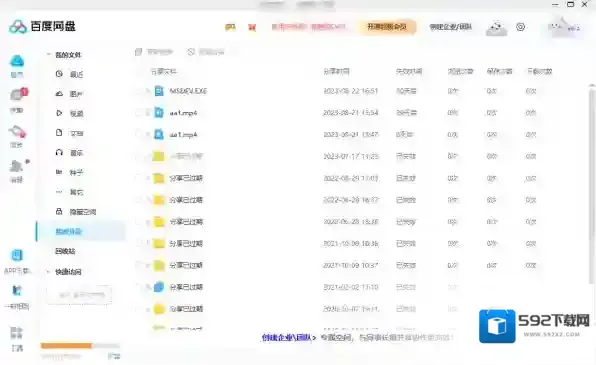Collapse the 我的文件 tree section
This screenshot has width=596, height=365.
[x=48, y=55]
